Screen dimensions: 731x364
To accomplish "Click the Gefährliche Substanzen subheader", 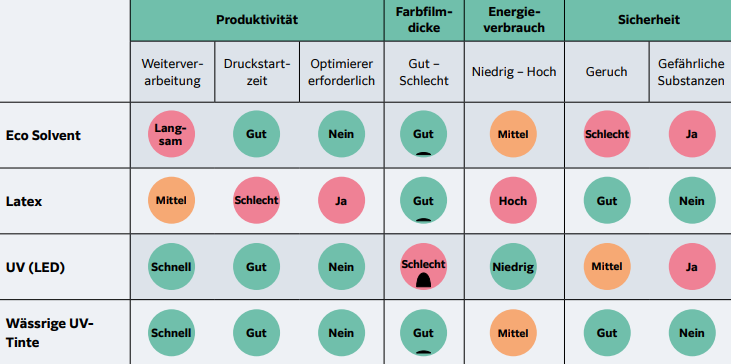I will (690, 72).
